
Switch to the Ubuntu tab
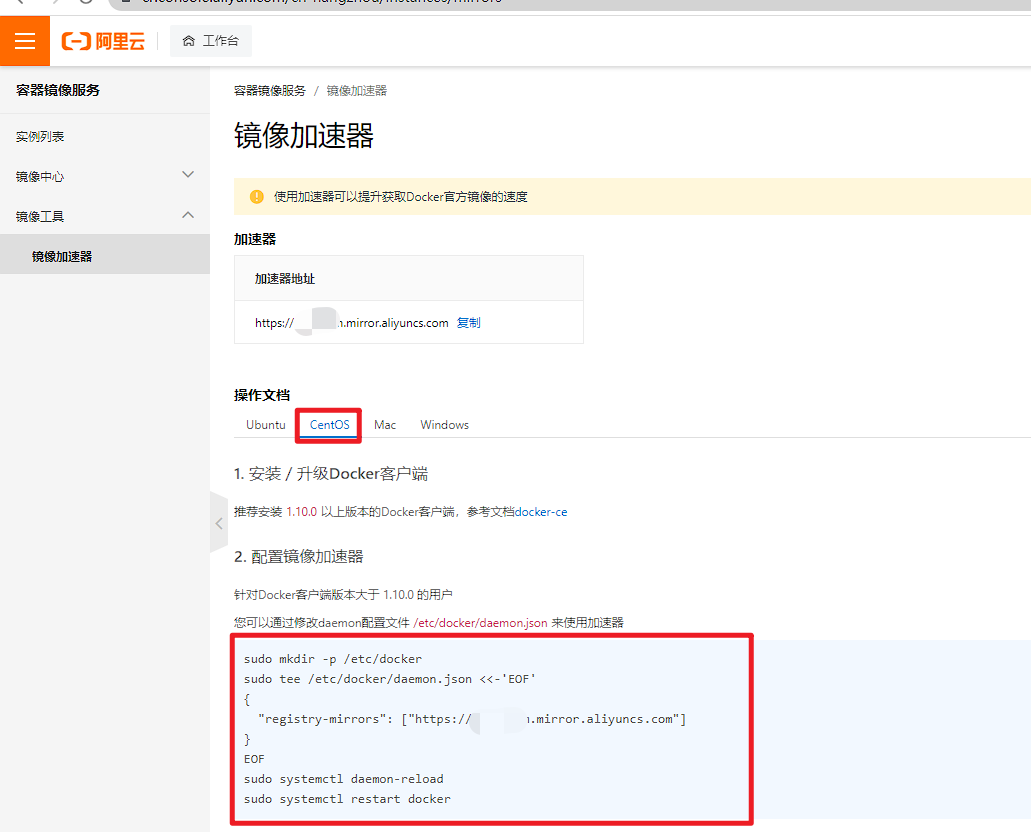(266, 425)
